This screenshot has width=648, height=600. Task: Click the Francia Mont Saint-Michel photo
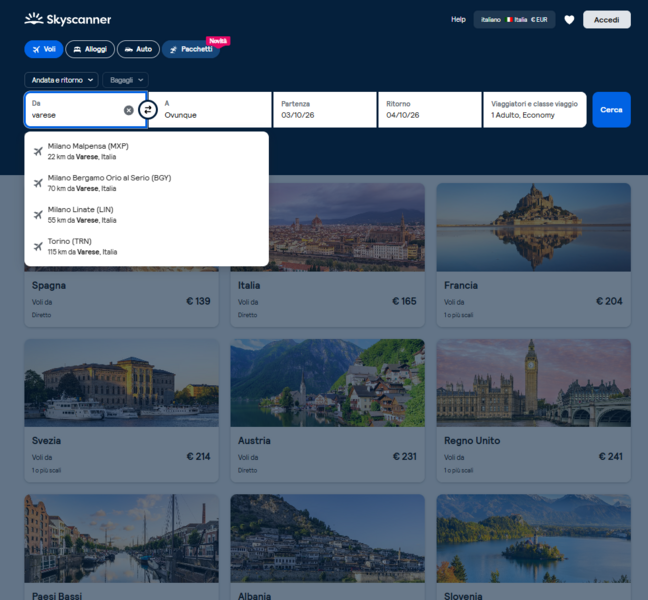tap(534, 227)
